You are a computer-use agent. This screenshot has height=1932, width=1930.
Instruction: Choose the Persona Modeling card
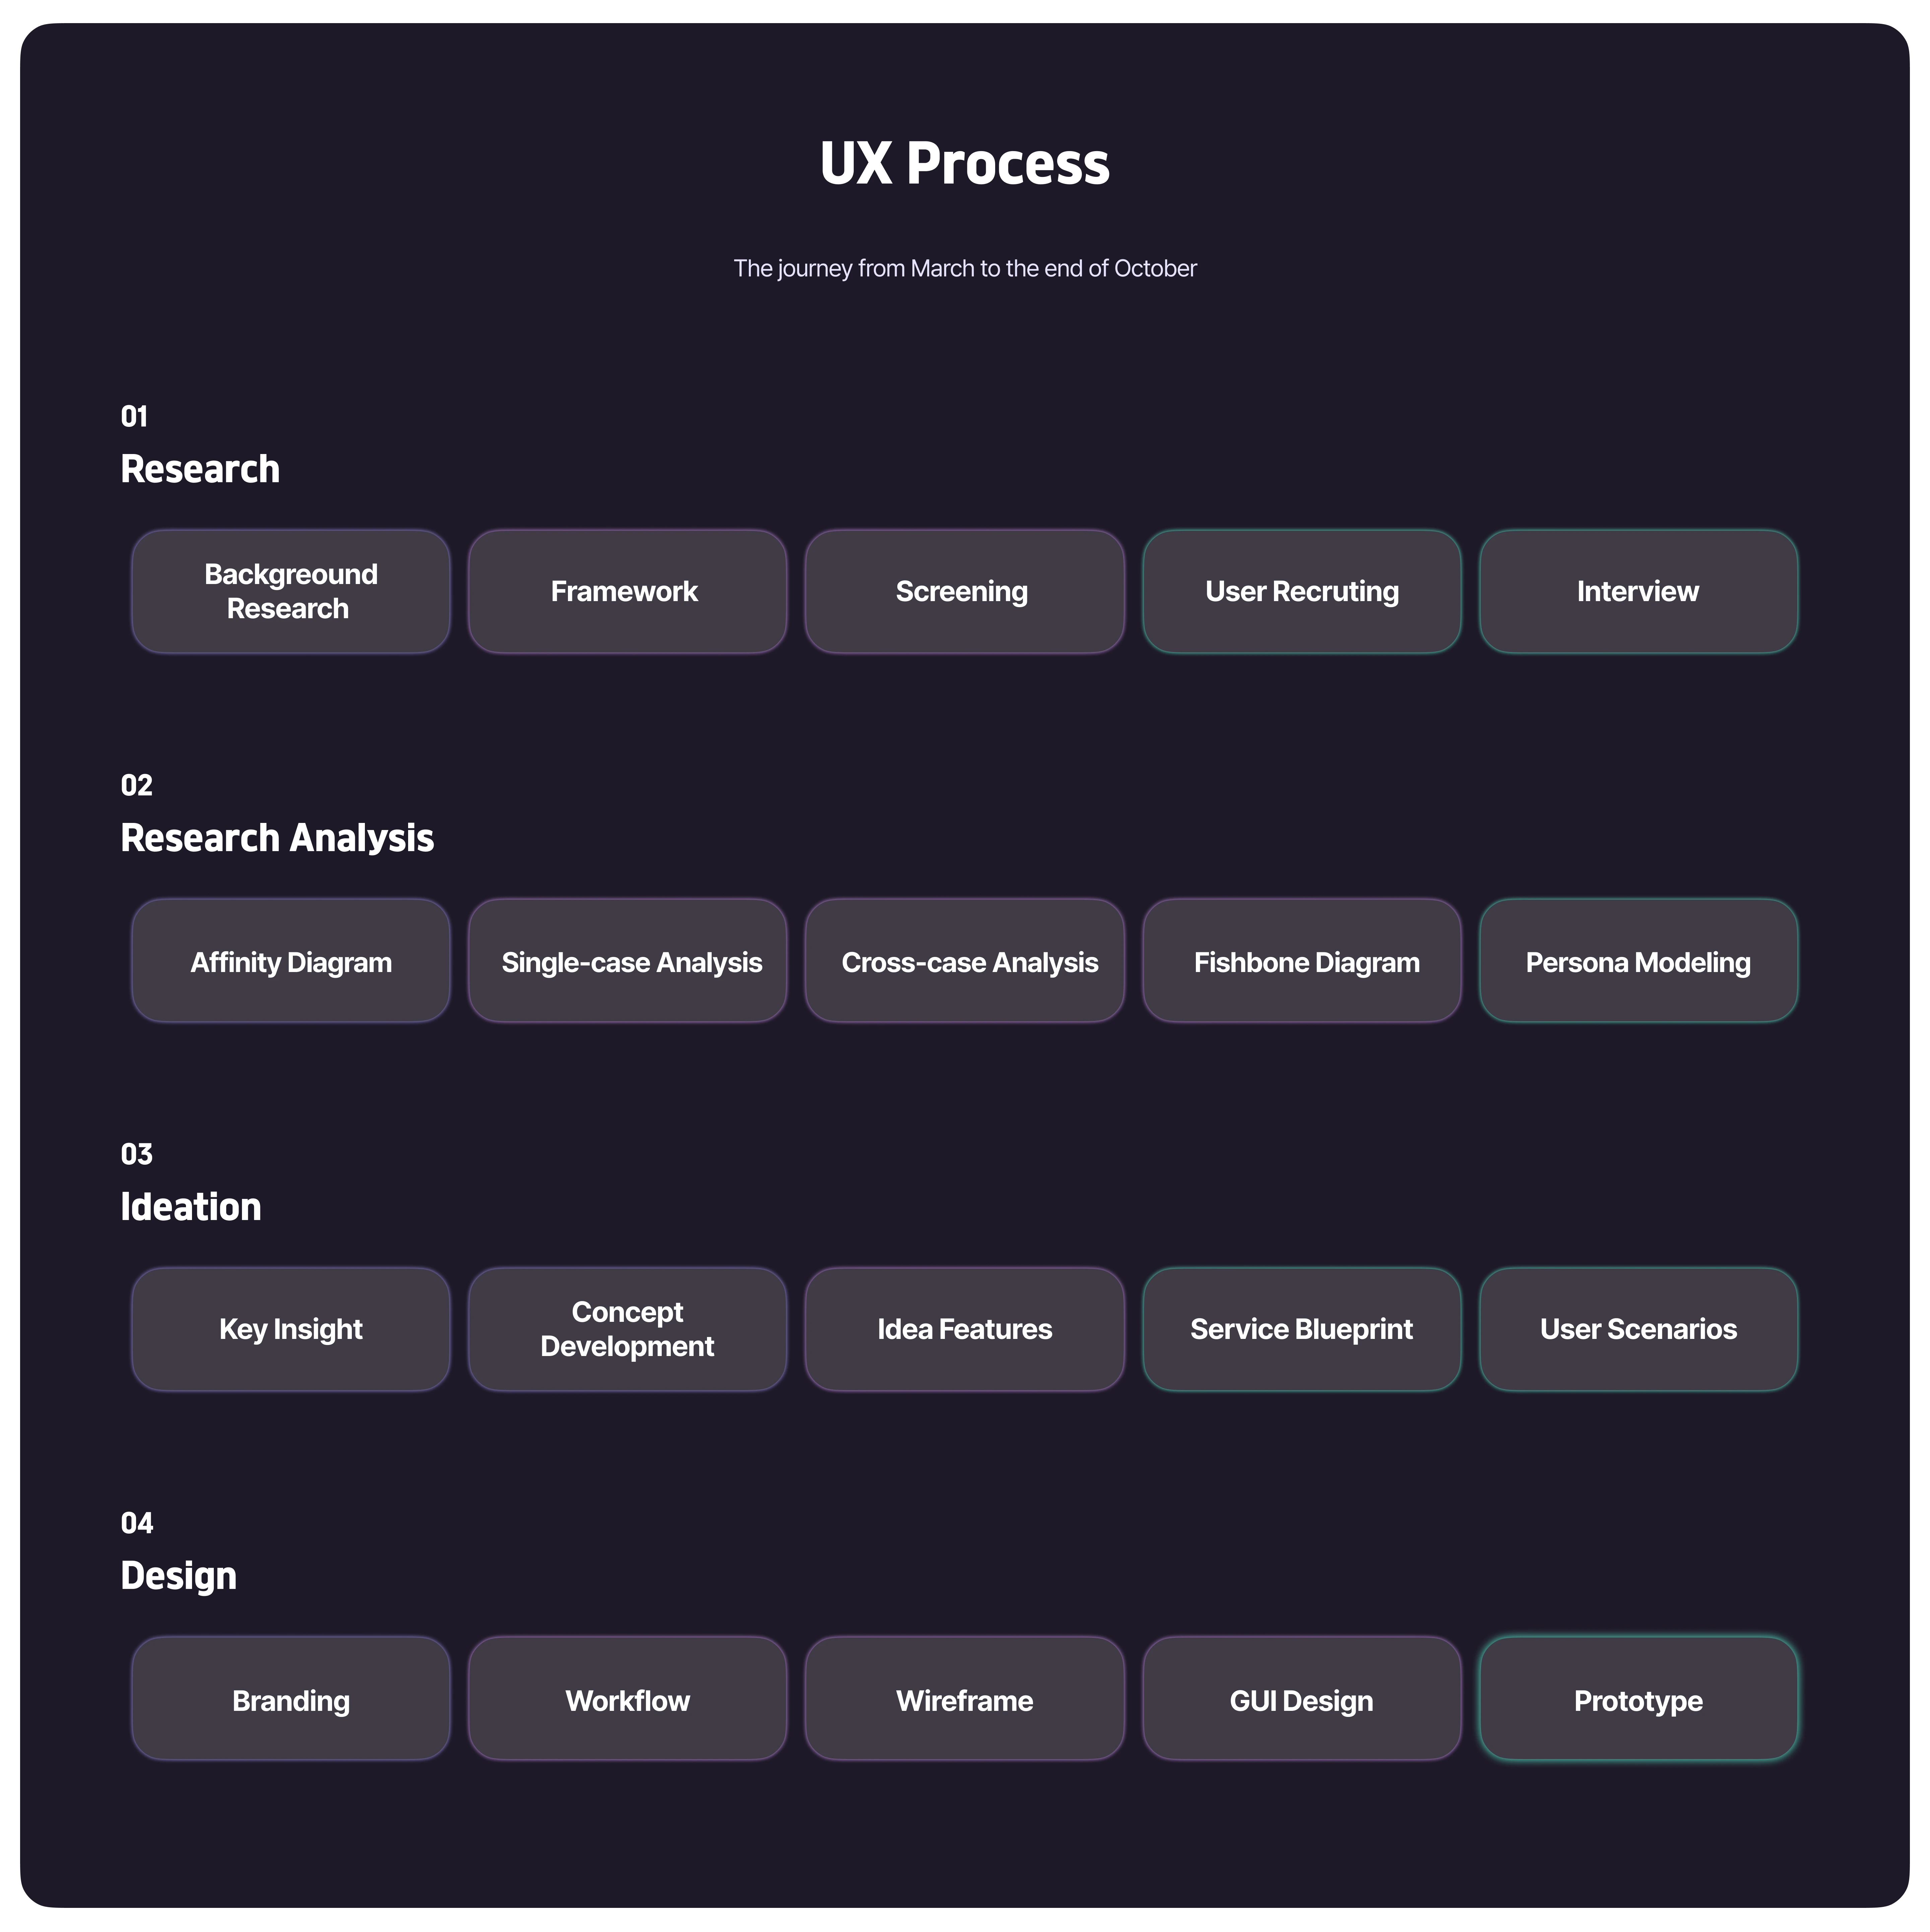click(1638, 960)
